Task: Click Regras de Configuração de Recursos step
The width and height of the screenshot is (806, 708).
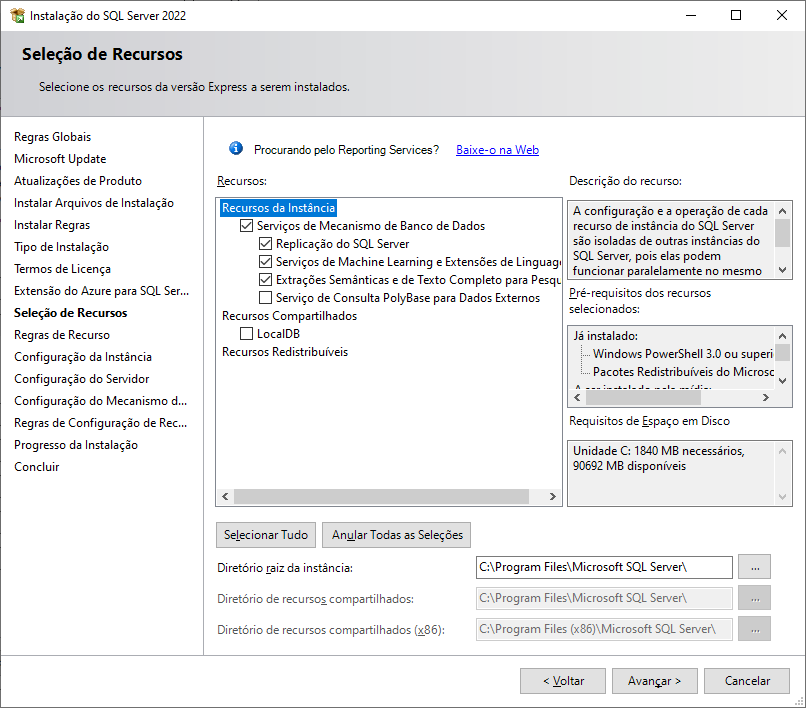Action: click(x=100, y=423)
